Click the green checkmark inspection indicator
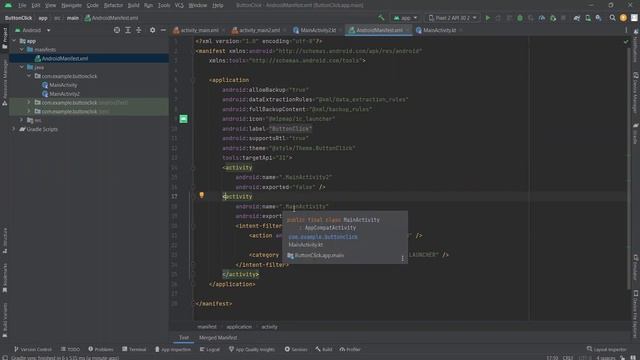 (x=626, y=41)
